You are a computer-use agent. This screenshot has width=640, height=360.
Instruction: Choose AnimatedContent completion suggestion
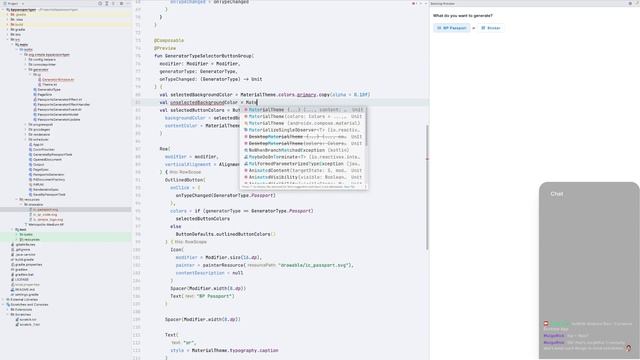[303, 170]
